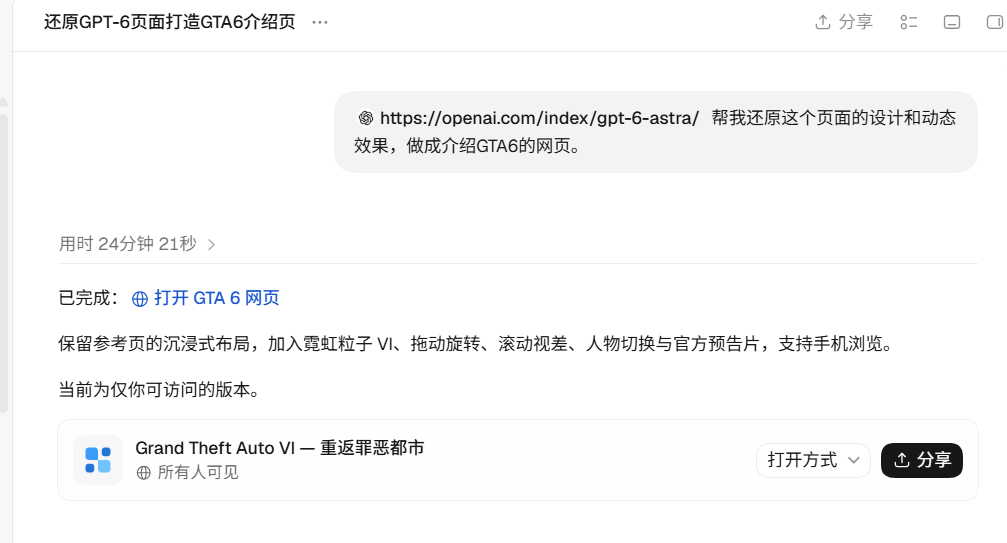This screenshot has width=1007, height=543.
Task: Open the three-dot menu beside conversation title
Action: pyautogui.click(x=320, y=22)
